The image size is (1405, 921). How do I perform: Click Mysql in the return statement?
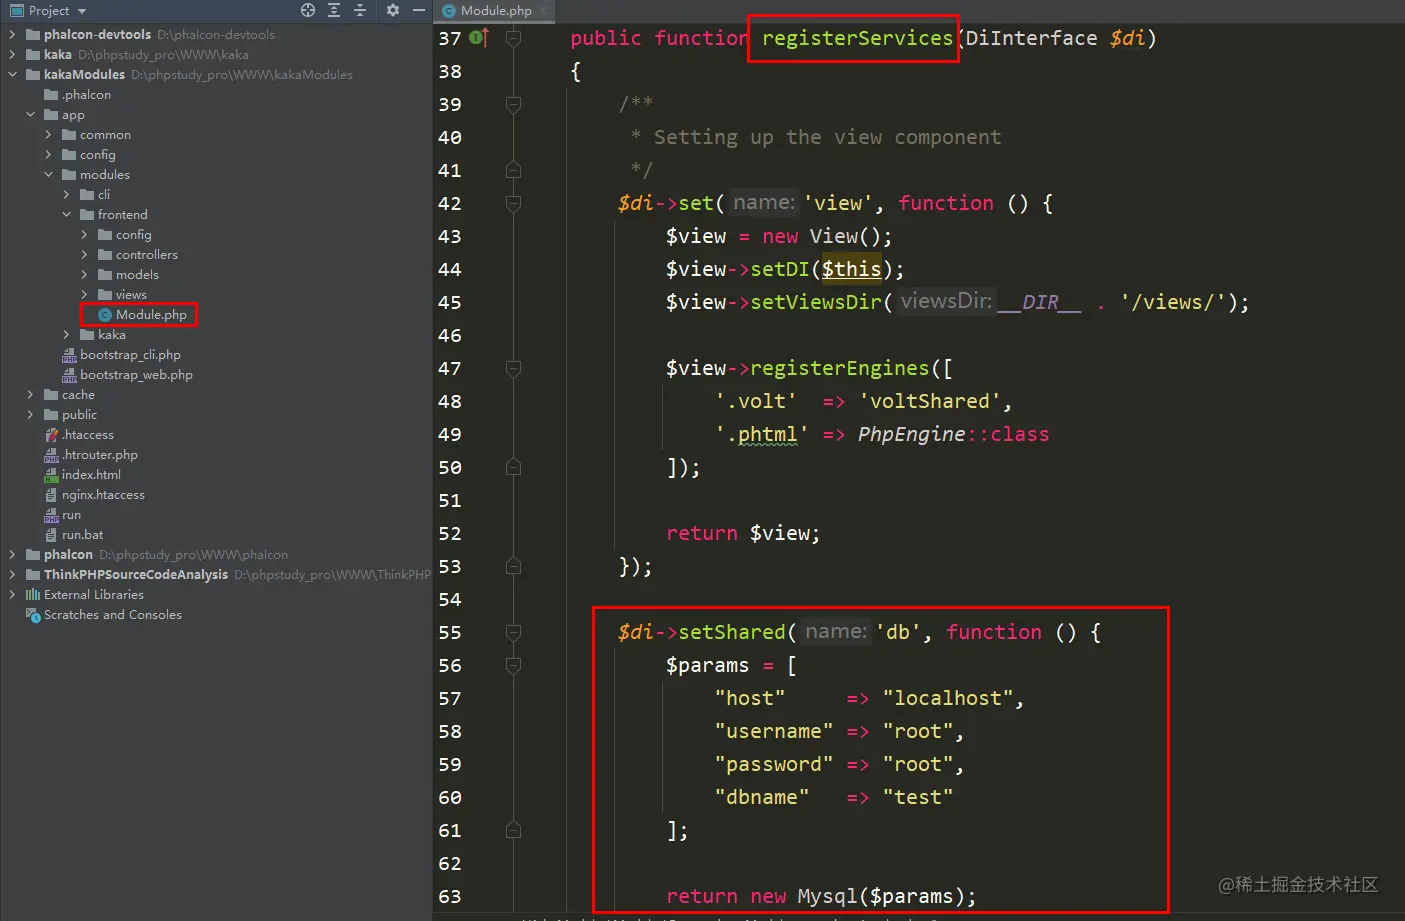pyautogui.click(x=828, y=896)
